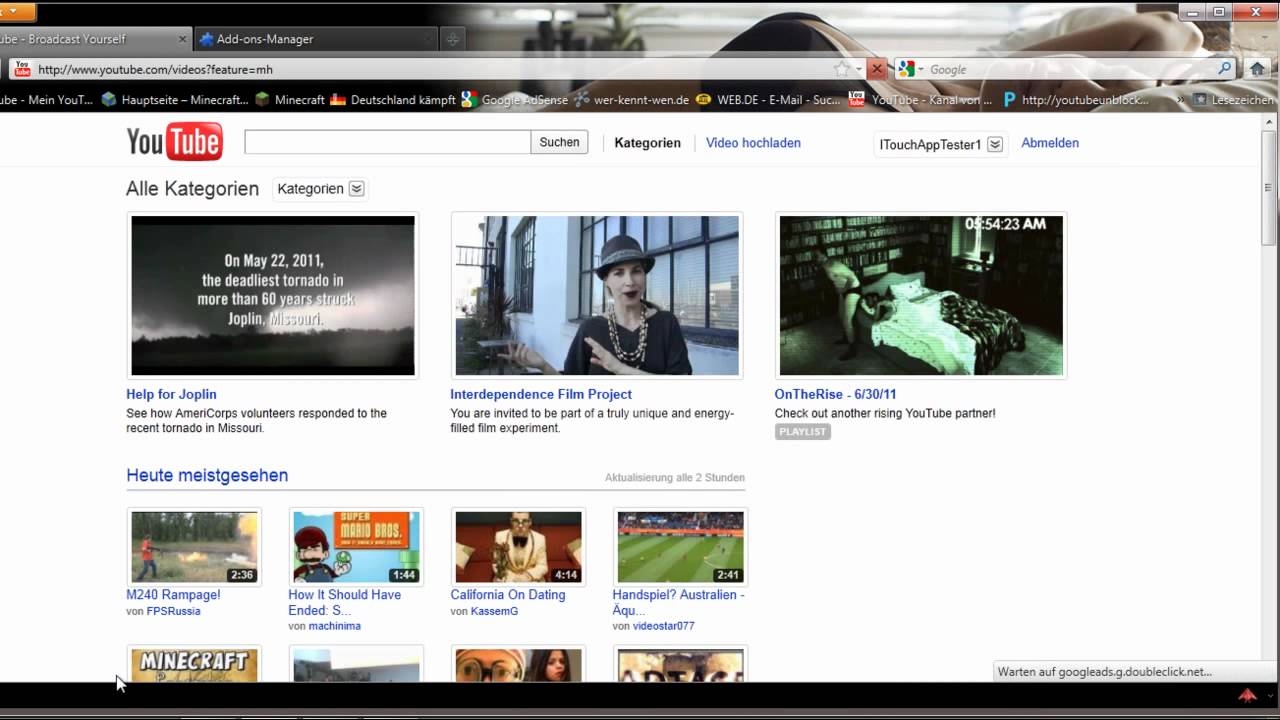The image size is (1280, 720).
Task: Click 'Interdependence Film Project' title link
Action: coord(541,394)
